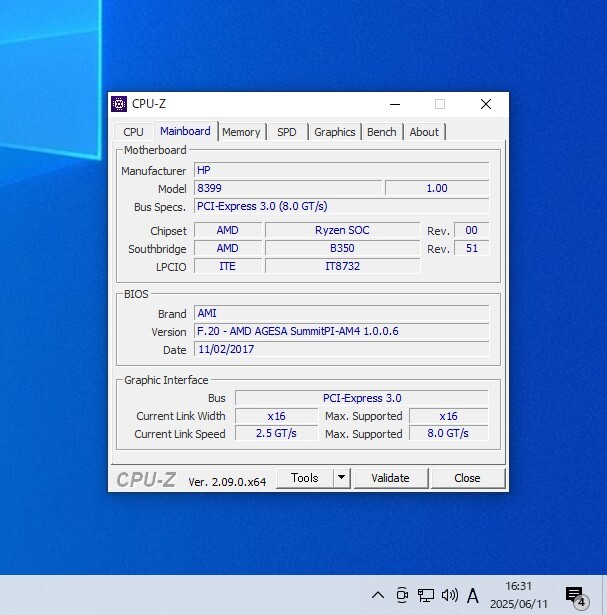Open the clock showing 16:31
Viewport: 607px width, 615px height.
point(519,595)
